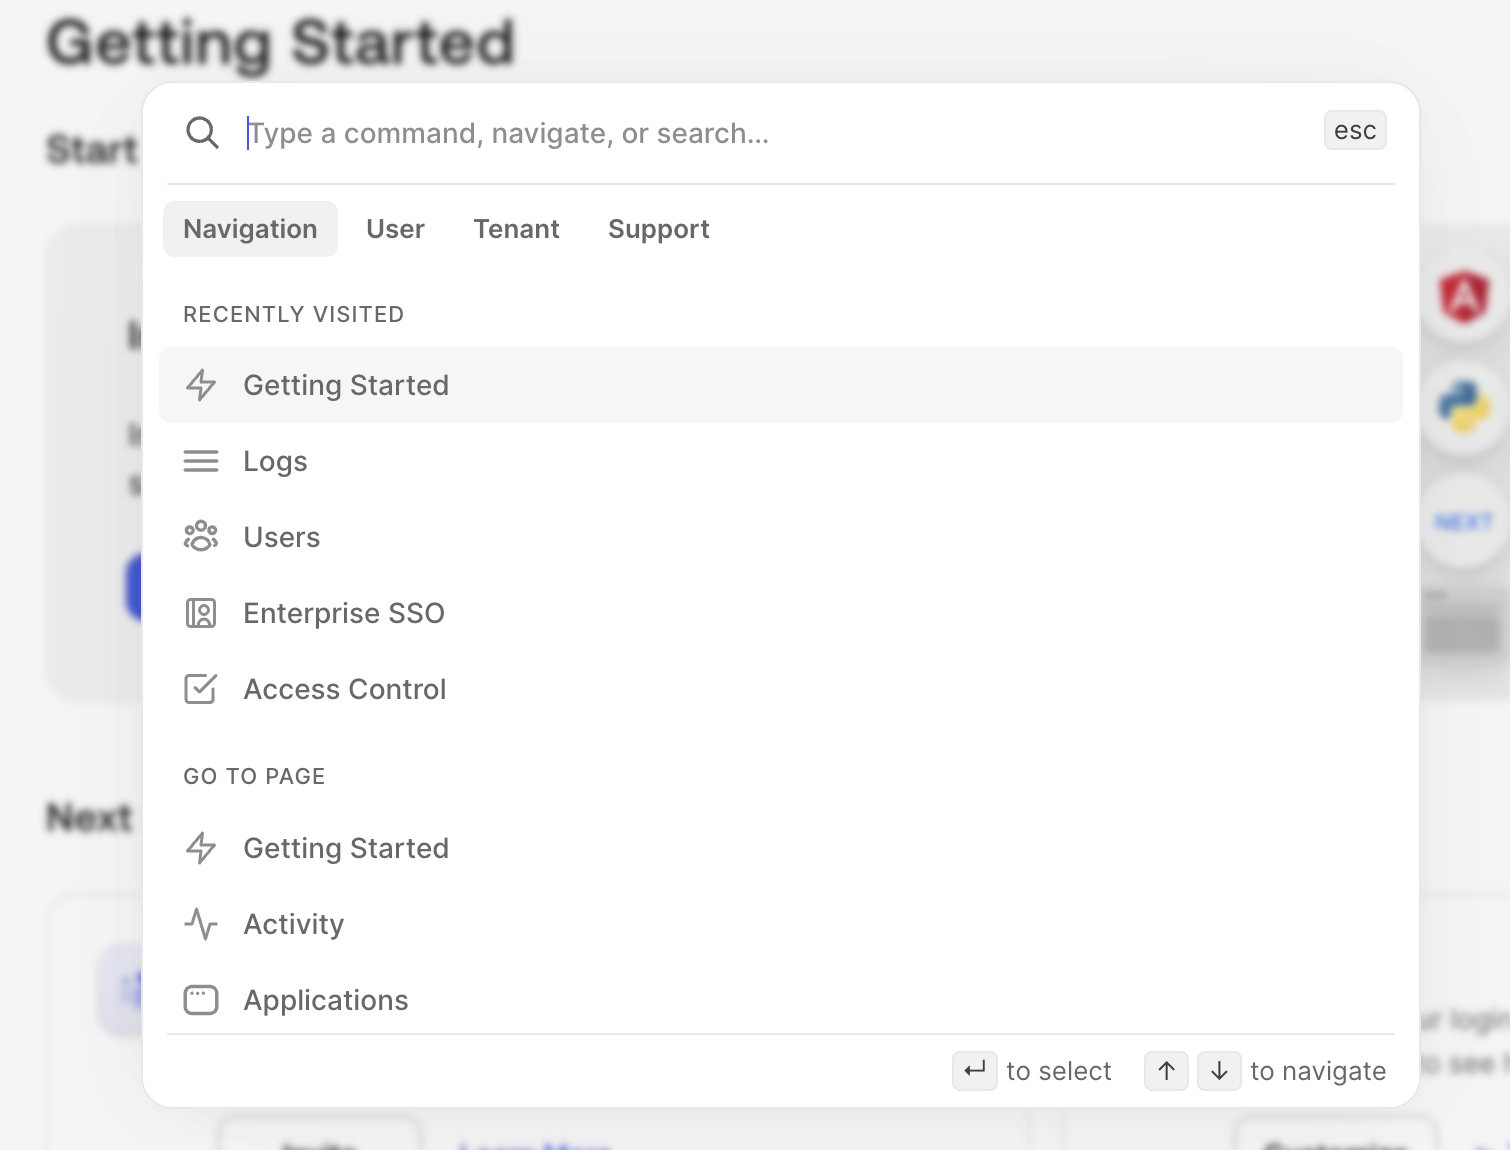The width and height of the screenshot is (1510, 1150).
Task: Navigate to Enterprise SSO
Action: click(x=781, y=613)
